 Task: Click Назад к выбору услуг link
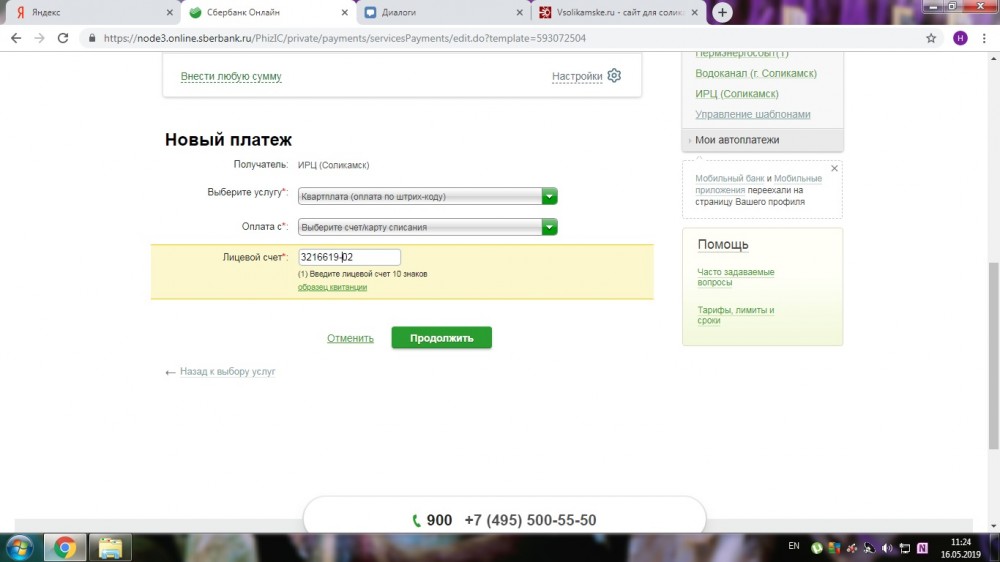click(226, 372)
